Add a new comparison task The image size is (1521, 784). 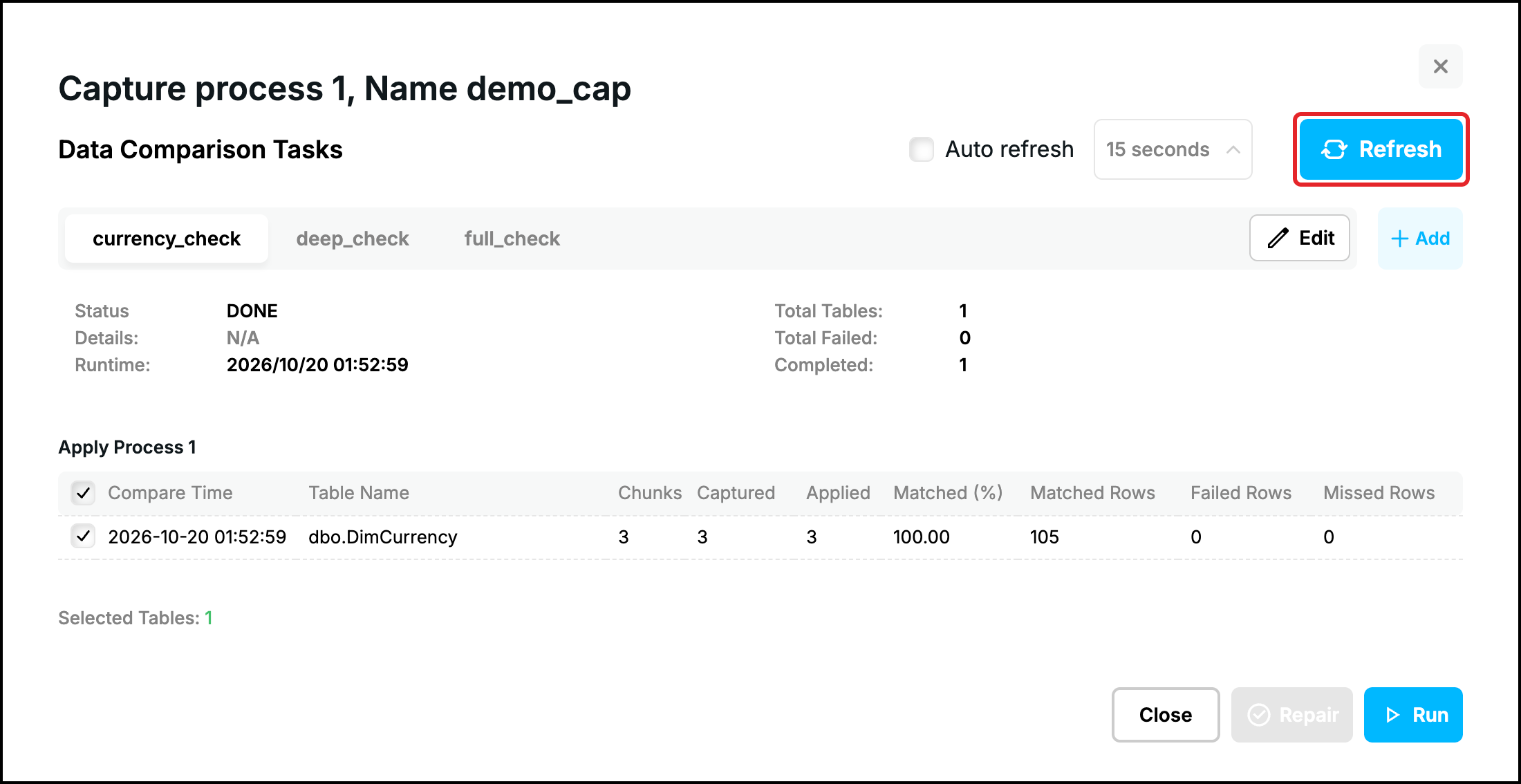coord(1420,239)
